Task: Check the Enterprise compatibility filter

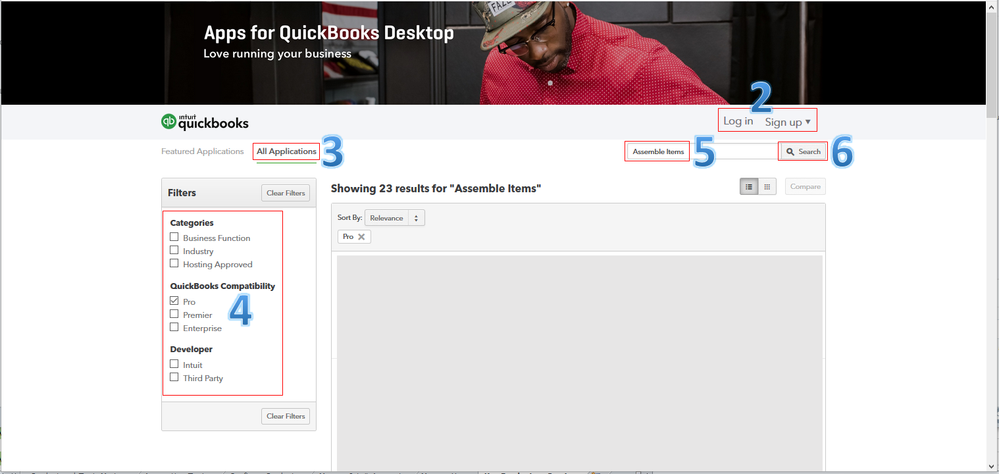Action: coord(174,327)
